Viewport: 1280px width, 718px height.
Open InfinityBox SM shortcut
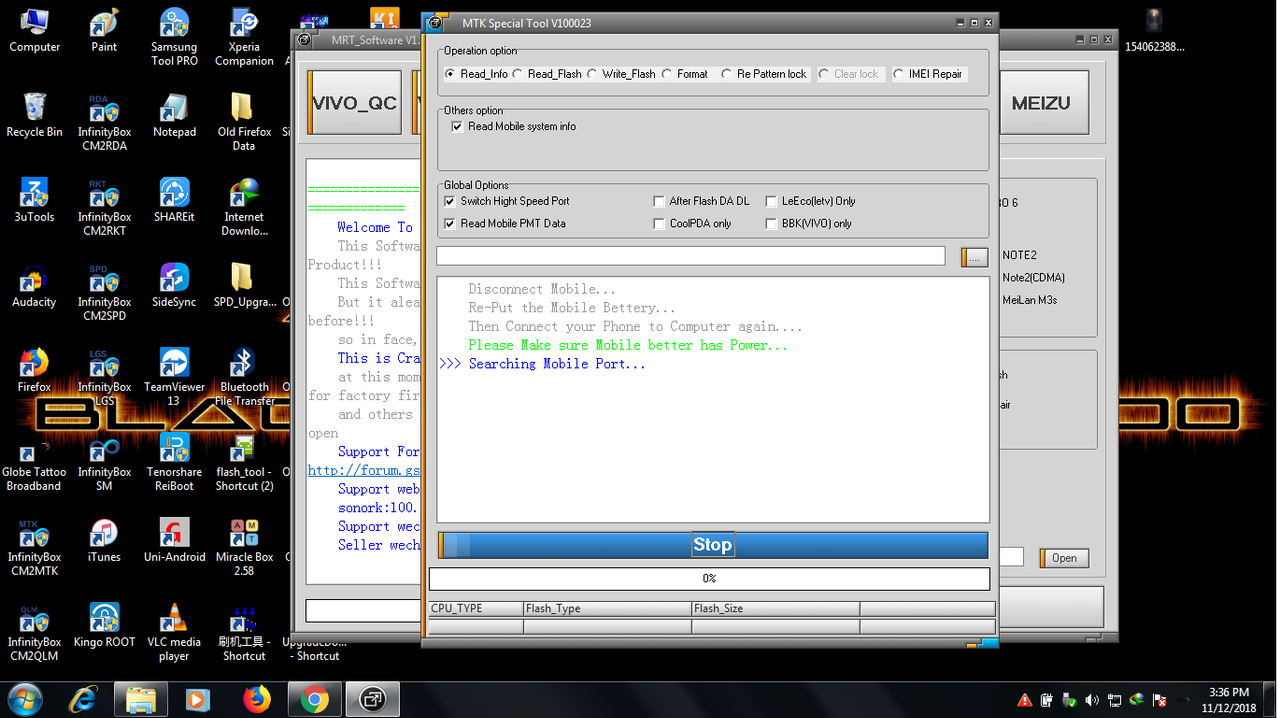tap(104, 463)
